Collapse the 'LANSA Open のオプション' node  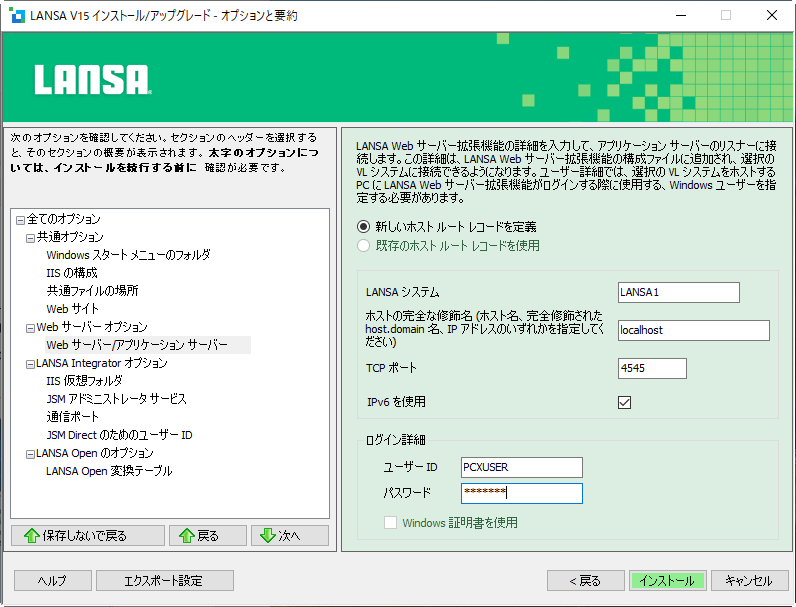coord(30,454)
